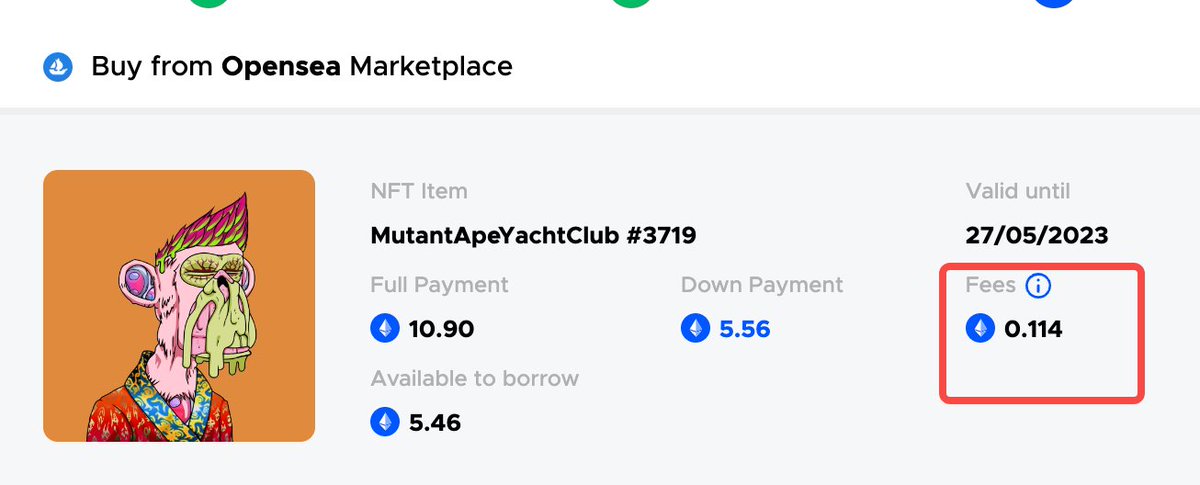The width and height of the screenshot is (1200, 485).
Task: Click the Ethereum icon beside 10.90
Action: coord(385,328)
